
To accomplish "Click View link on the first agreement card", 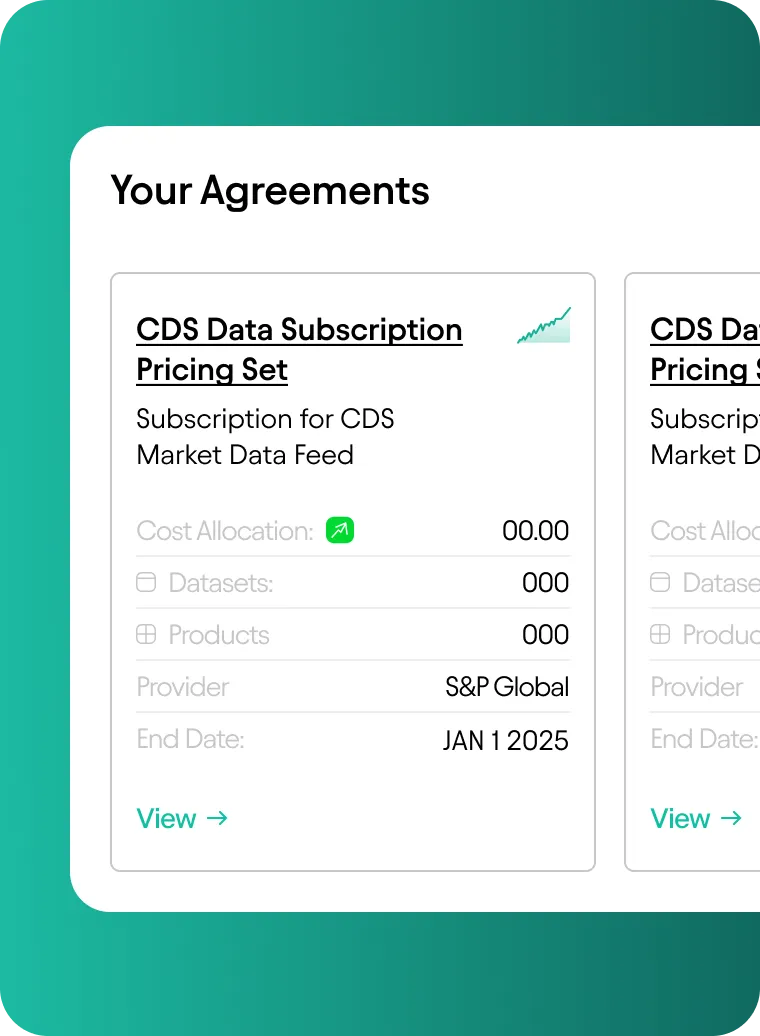I will (x=166, y=818).
